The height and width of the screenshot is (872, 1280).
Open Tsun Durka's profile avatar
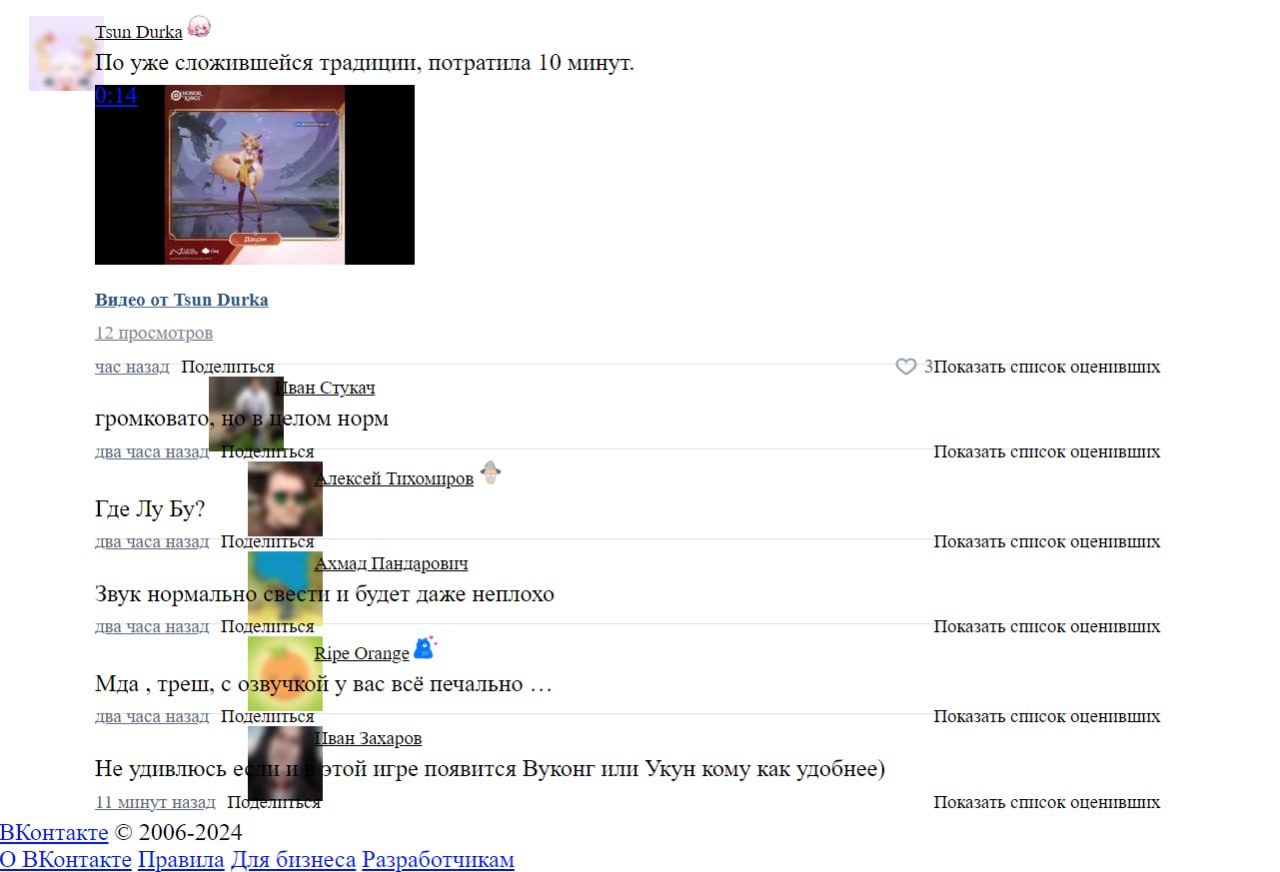coord(66,53)
